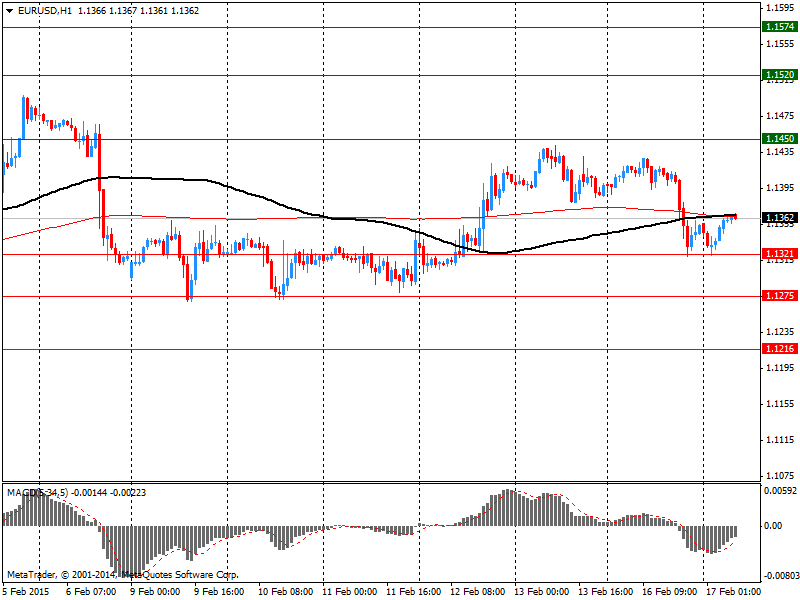Click the 1.1195 price scale value
Image resolution: width=800 pixels, height=600 pixels.
tap(781, 368)
